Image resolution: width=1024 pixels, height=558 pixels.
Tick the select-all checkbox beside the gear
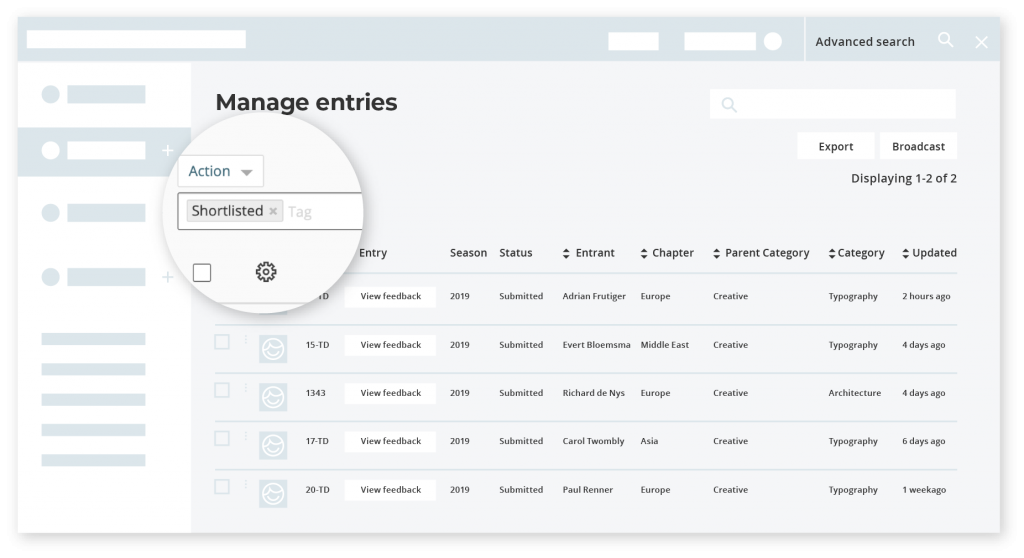[202, 272]
